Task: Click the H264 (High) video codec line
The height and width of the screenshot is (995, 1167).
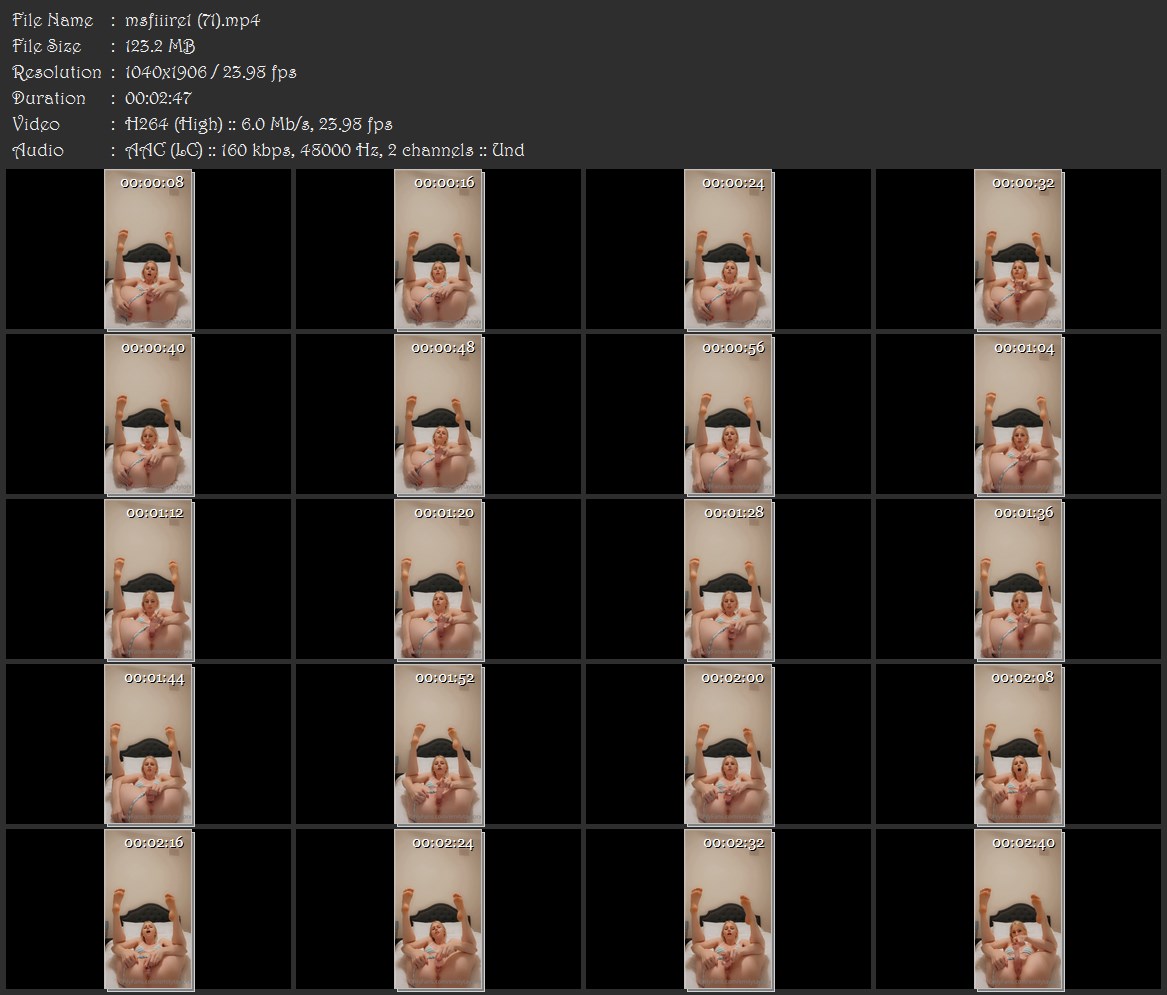Action: (x=259, y=124)
